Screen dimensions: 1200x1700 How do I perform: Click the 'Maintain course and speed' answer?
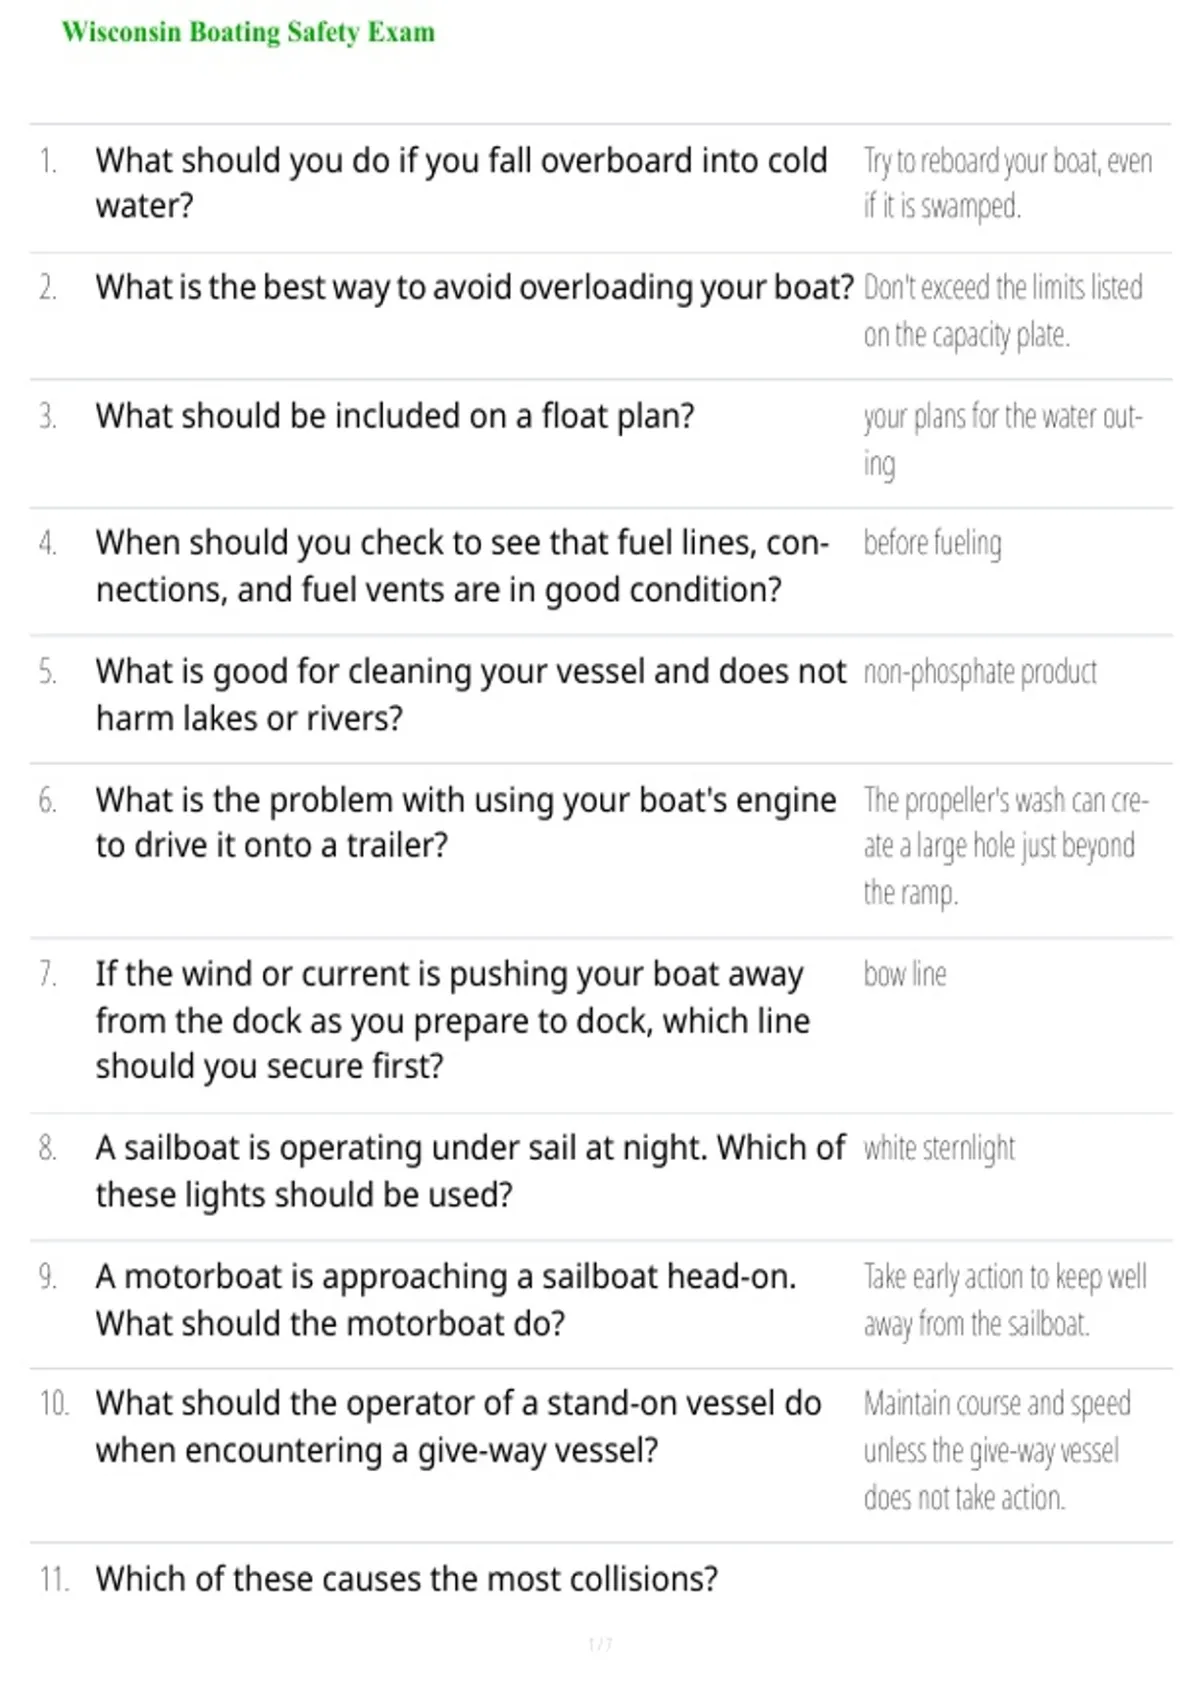pyautogui.click(x=997, y=1450)
